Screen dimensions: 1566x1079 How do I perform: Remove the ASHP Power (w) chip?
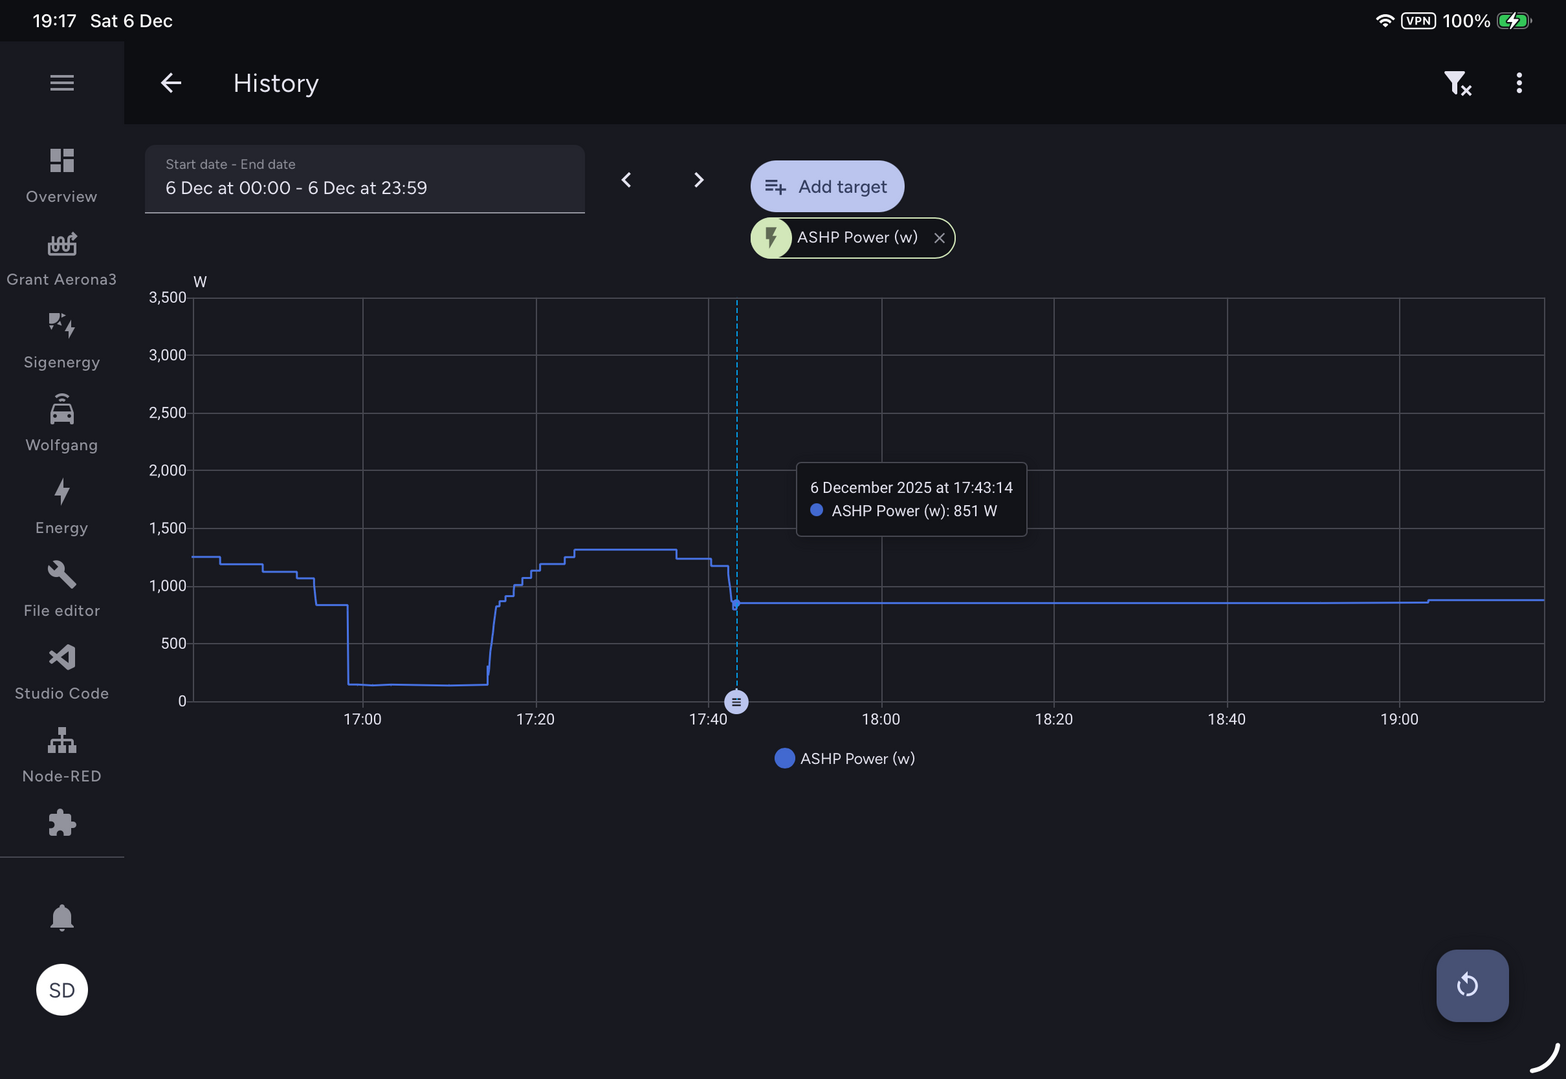(x=939, y=238)
